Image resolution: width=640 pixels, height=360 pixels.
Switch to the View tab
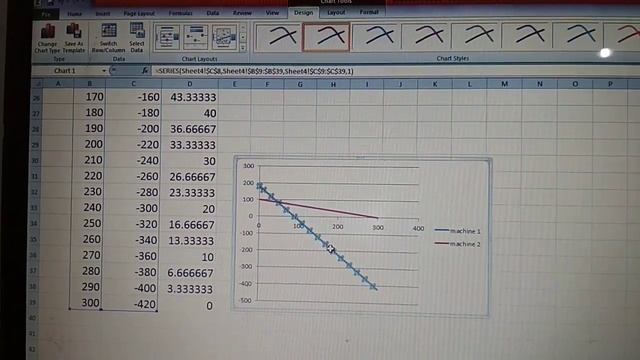pos(272,13)
